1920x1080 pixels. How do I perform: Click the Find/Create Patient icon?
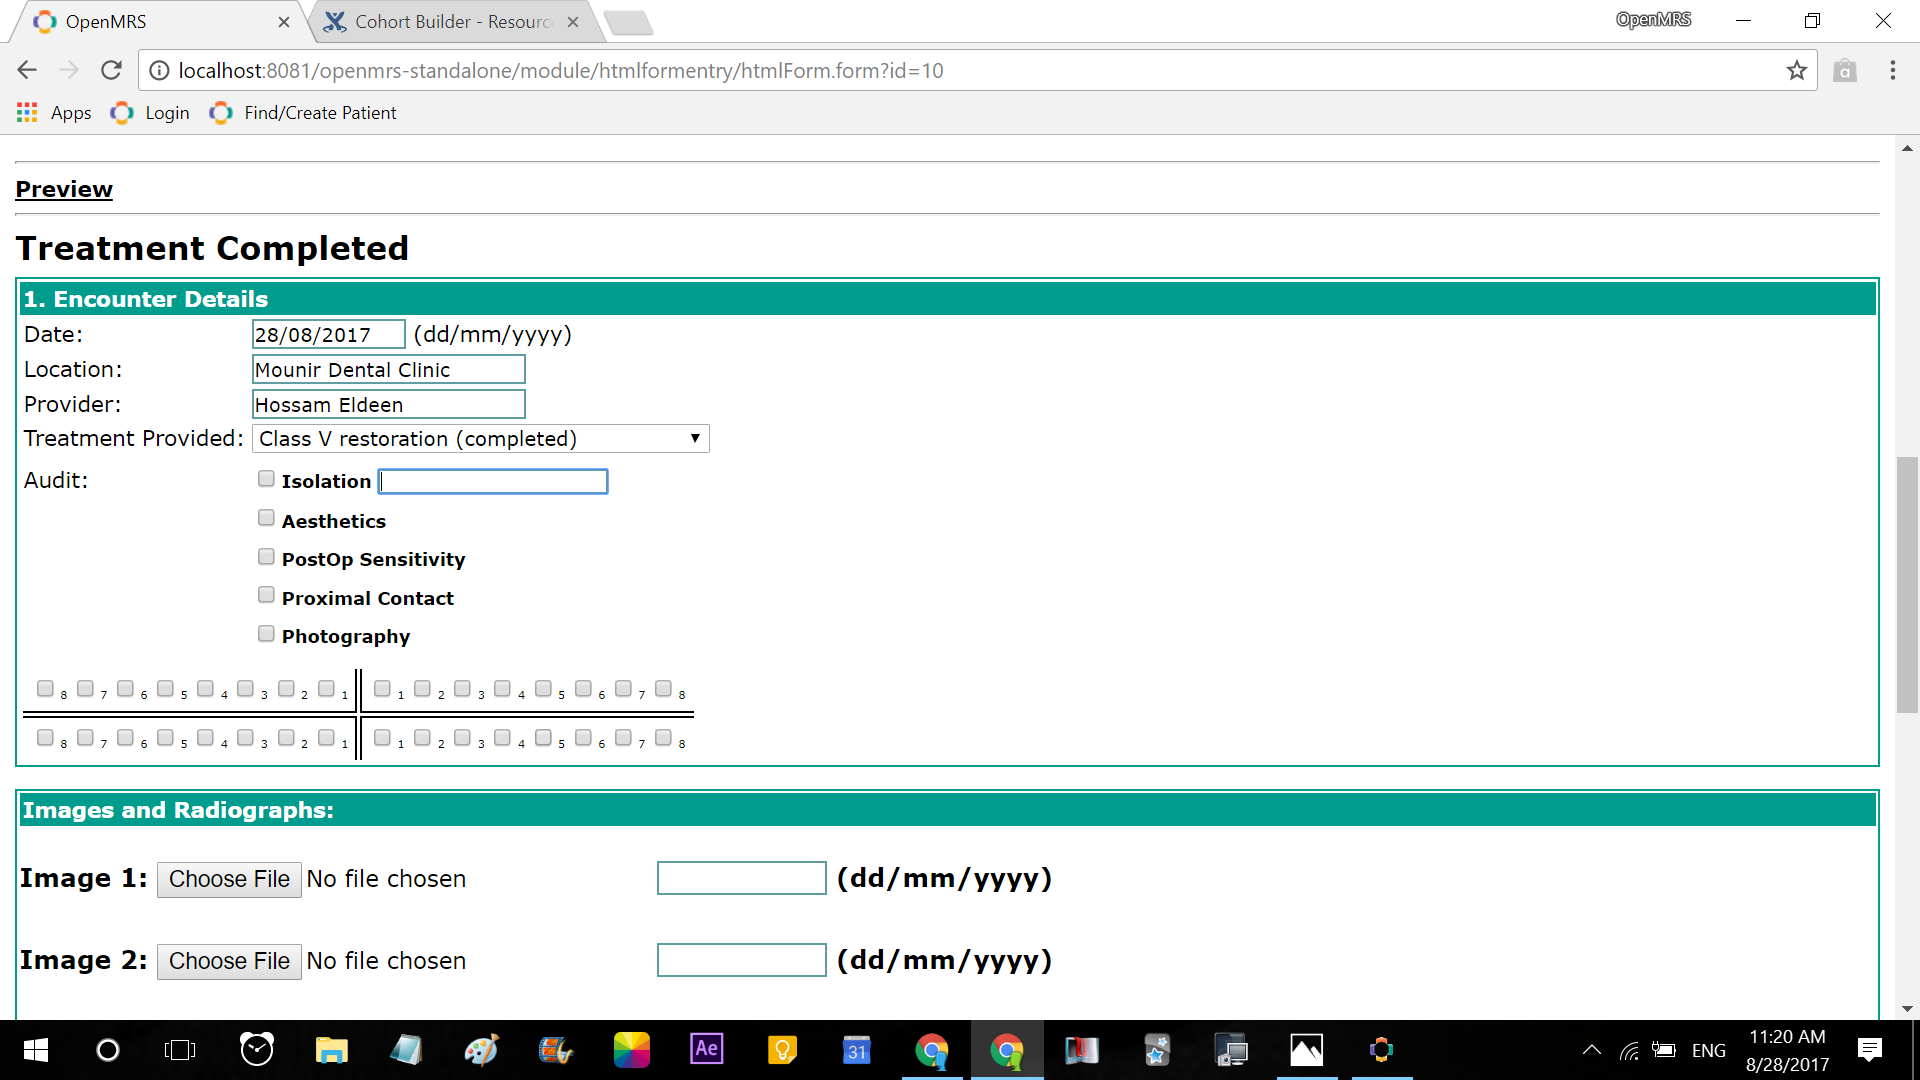coord(222,112)
